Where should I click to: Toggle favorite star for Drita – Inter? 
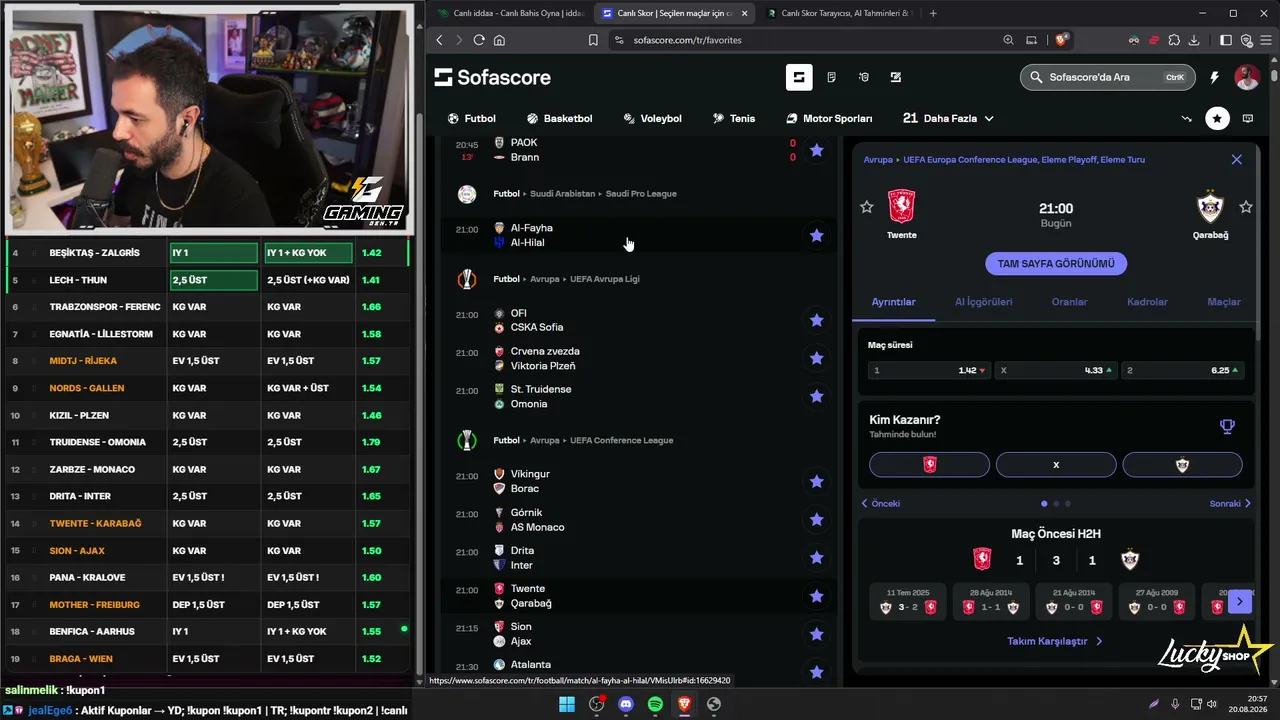point(817,557)
